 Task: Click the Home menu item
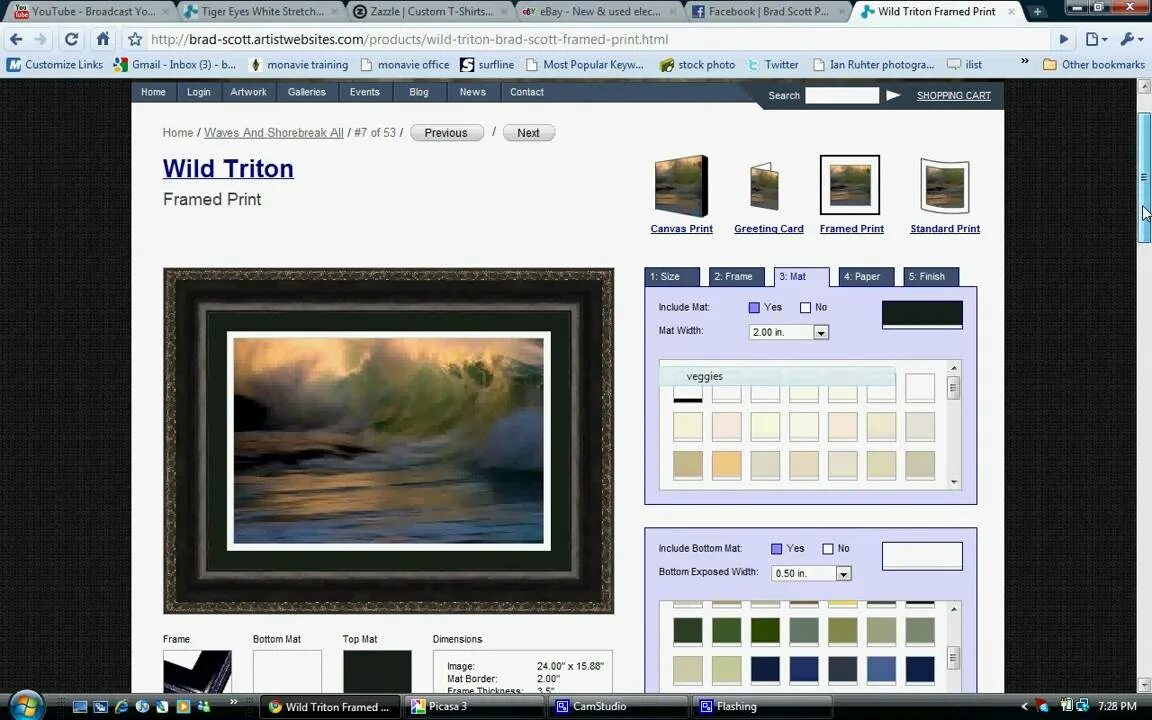(153, 92)
